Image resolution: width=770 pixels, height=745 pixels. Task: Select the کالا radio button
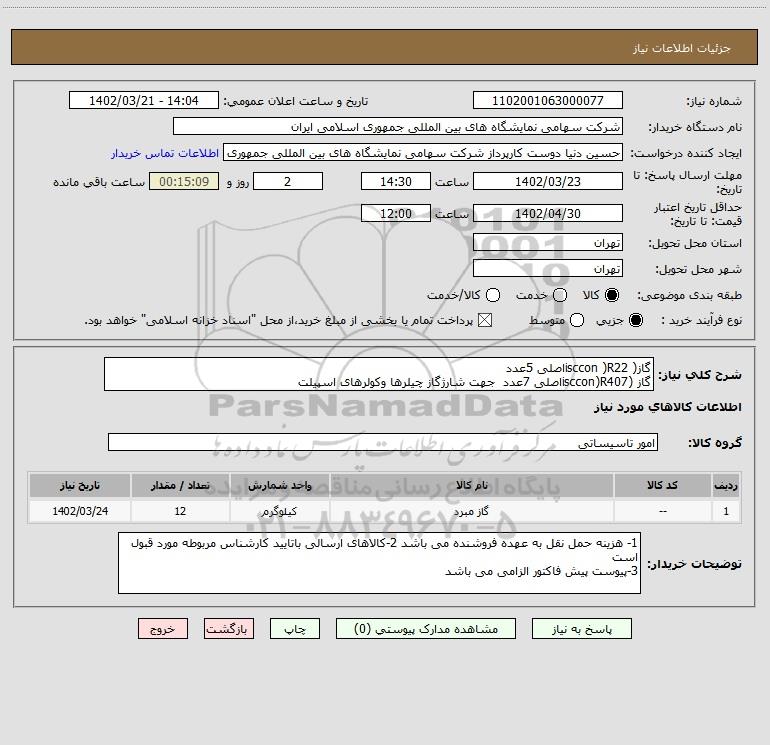[612, 295]
